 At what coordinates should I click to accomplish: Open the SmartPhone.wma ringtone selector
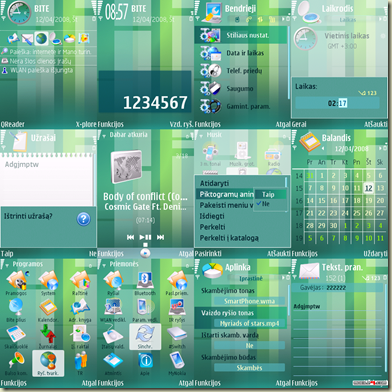[249, 301]
